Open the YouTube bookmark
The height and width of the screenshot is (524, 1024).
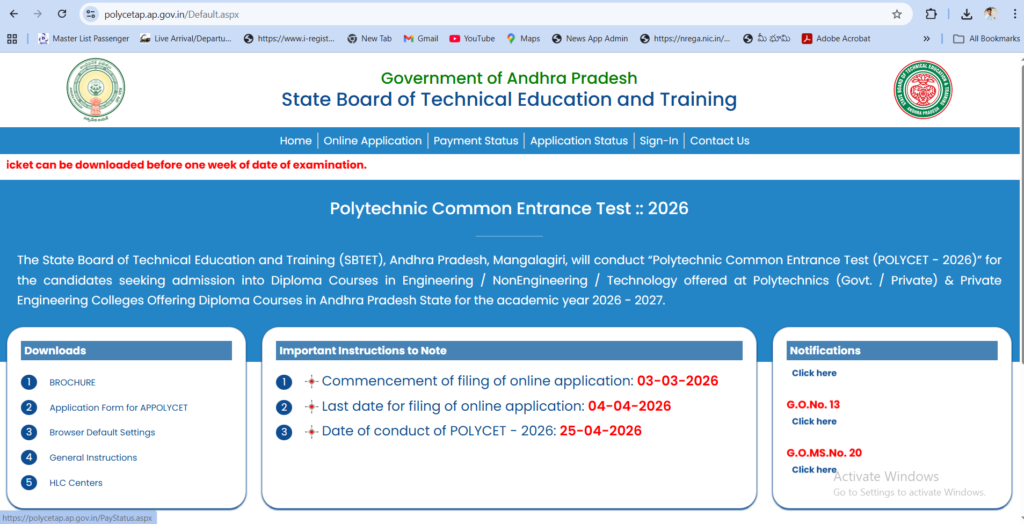pyautogui.click(x=472, y=39)
